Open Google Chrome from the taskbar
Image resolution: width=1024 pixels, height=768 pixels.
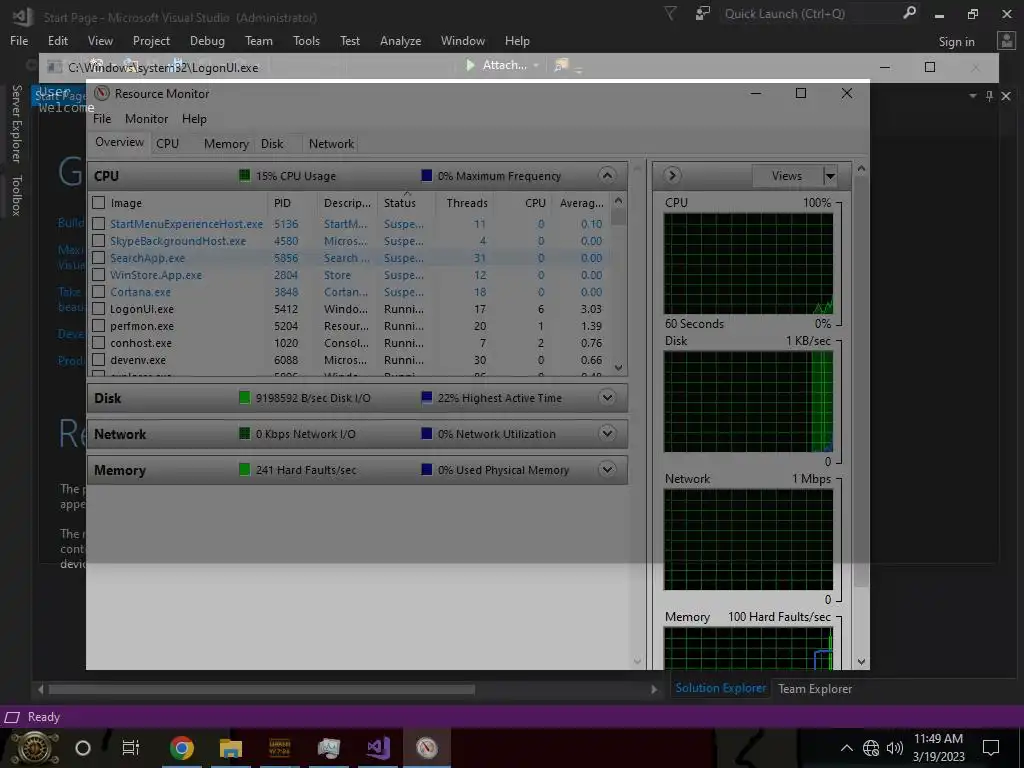(x=182, y=748)
